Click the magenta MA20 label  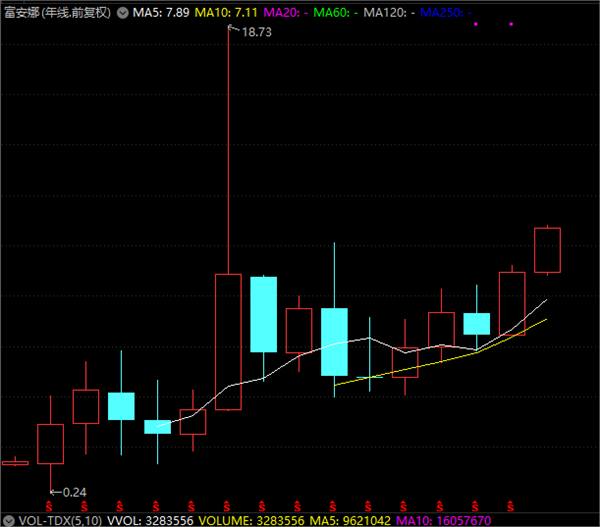(286, 13)
